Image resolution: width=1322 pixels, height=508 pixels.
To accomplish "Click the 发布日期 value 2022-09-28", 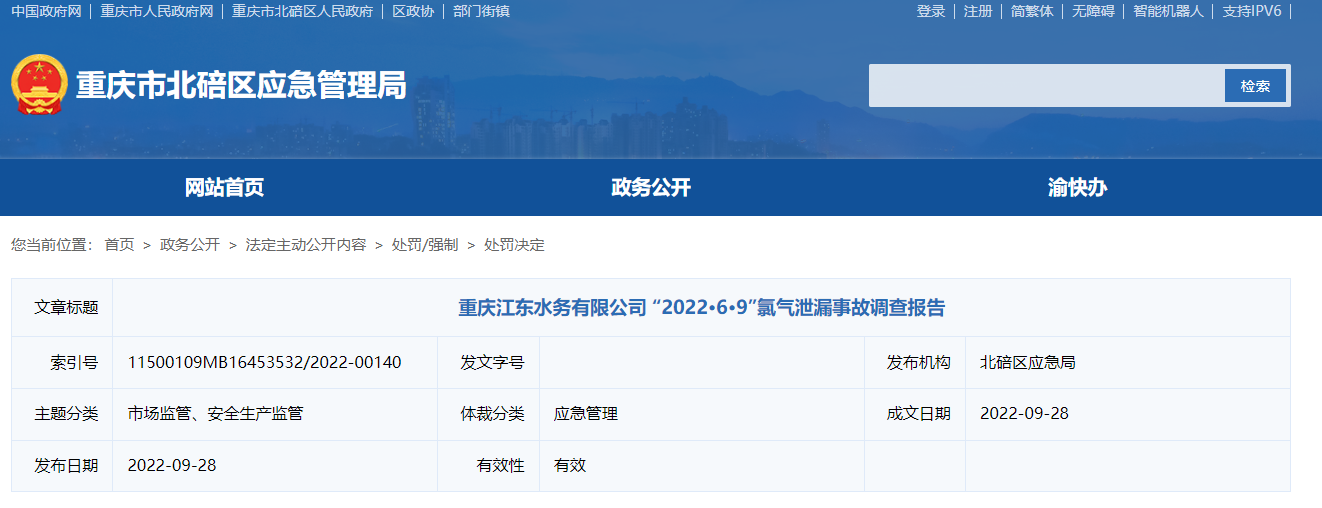I will pos(172,465).
